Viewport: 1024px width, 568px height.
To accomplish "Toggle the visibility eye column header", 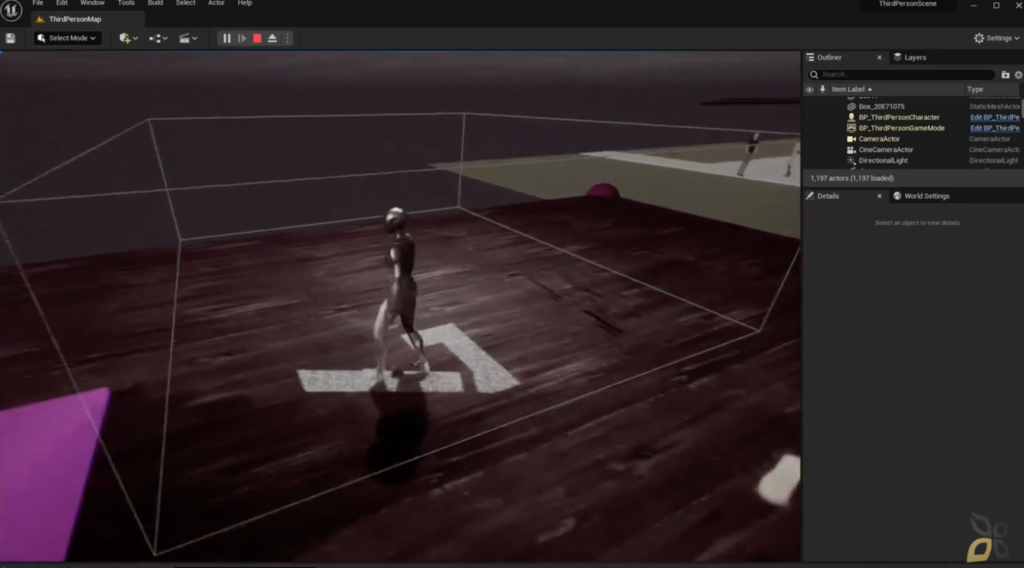I will click(x=810, y=90).
